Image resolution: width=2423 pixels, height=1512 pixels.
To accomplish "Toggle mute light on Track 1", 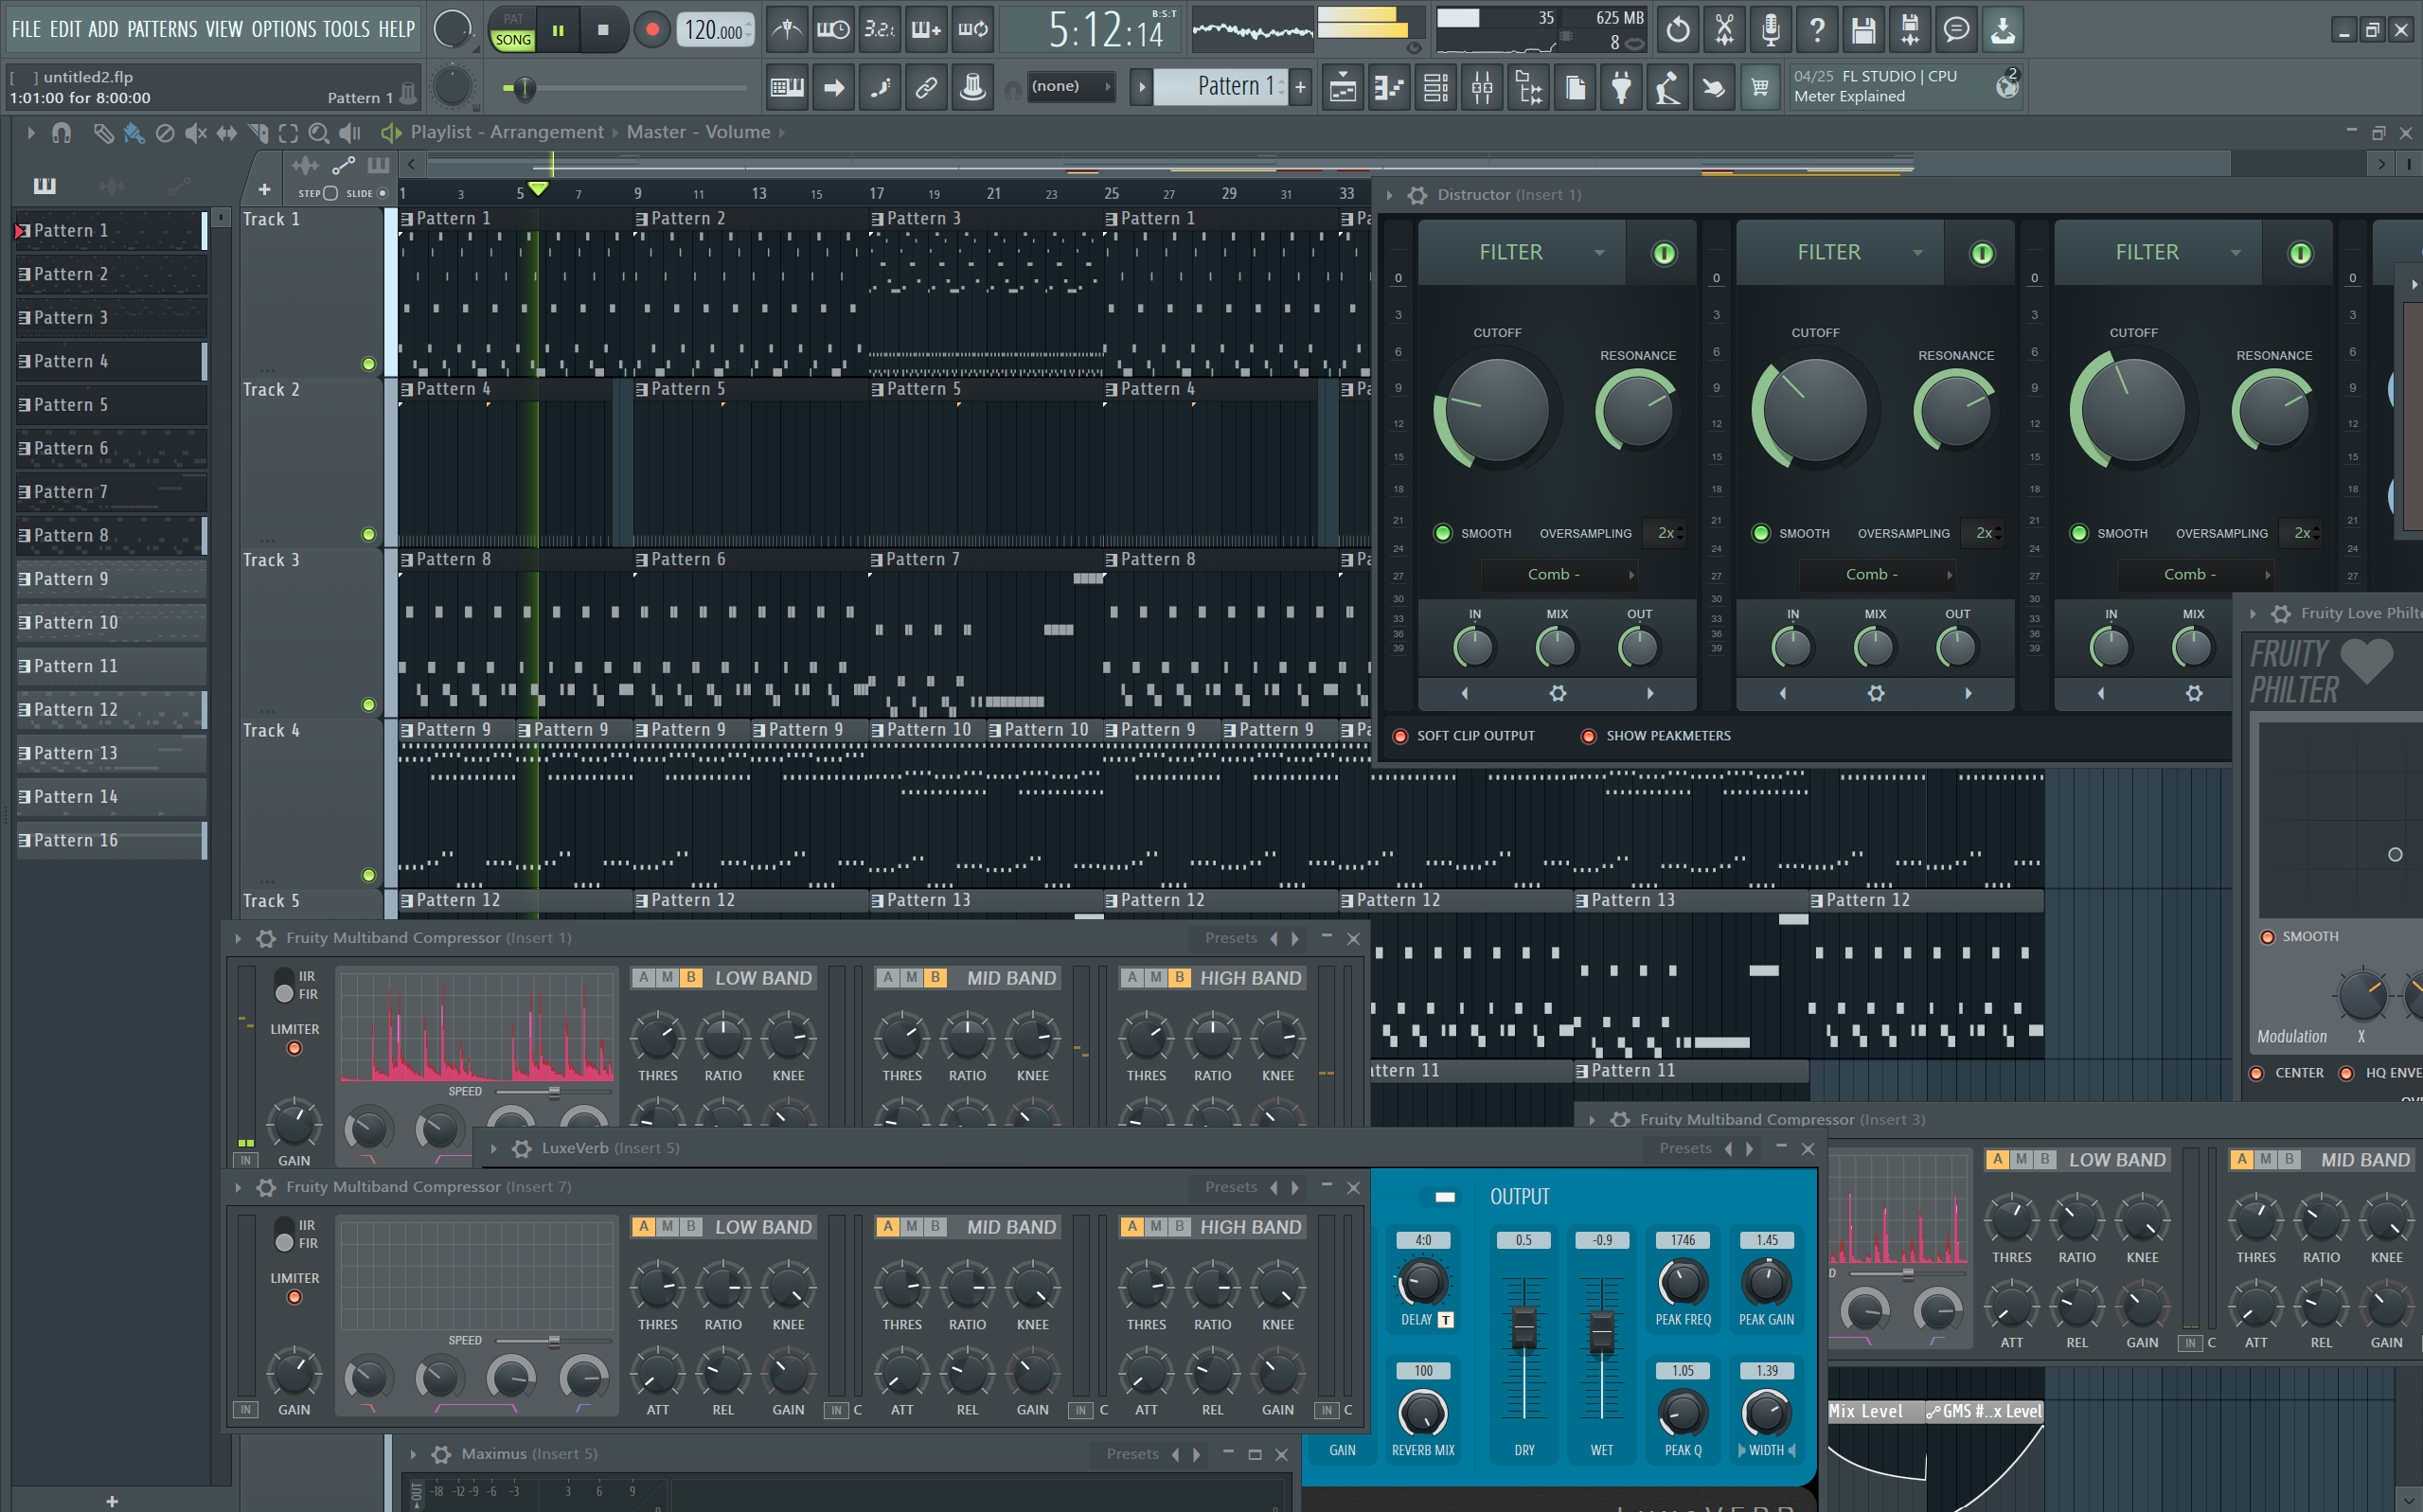I will (x=368, y=364).
